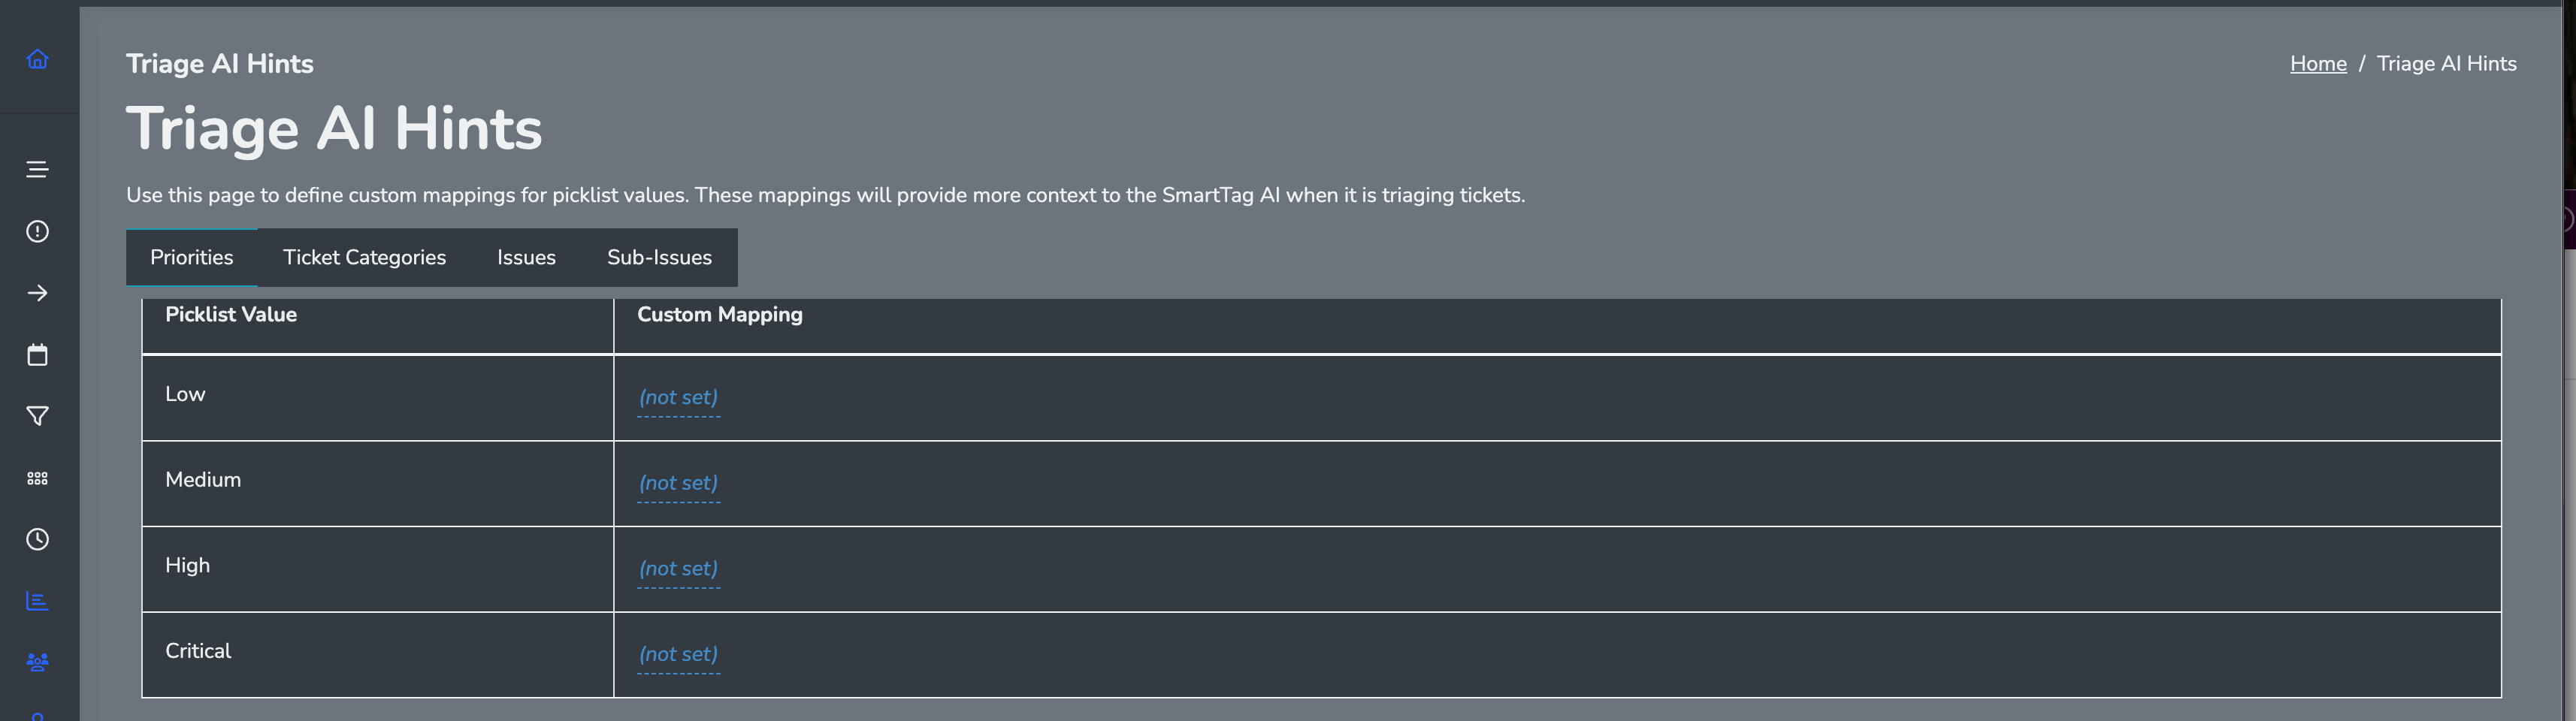Image resolution: width=2576 pixels, height=721 pixels.
Task: Click the bar chart reports icon
Action: coord(37,601)
